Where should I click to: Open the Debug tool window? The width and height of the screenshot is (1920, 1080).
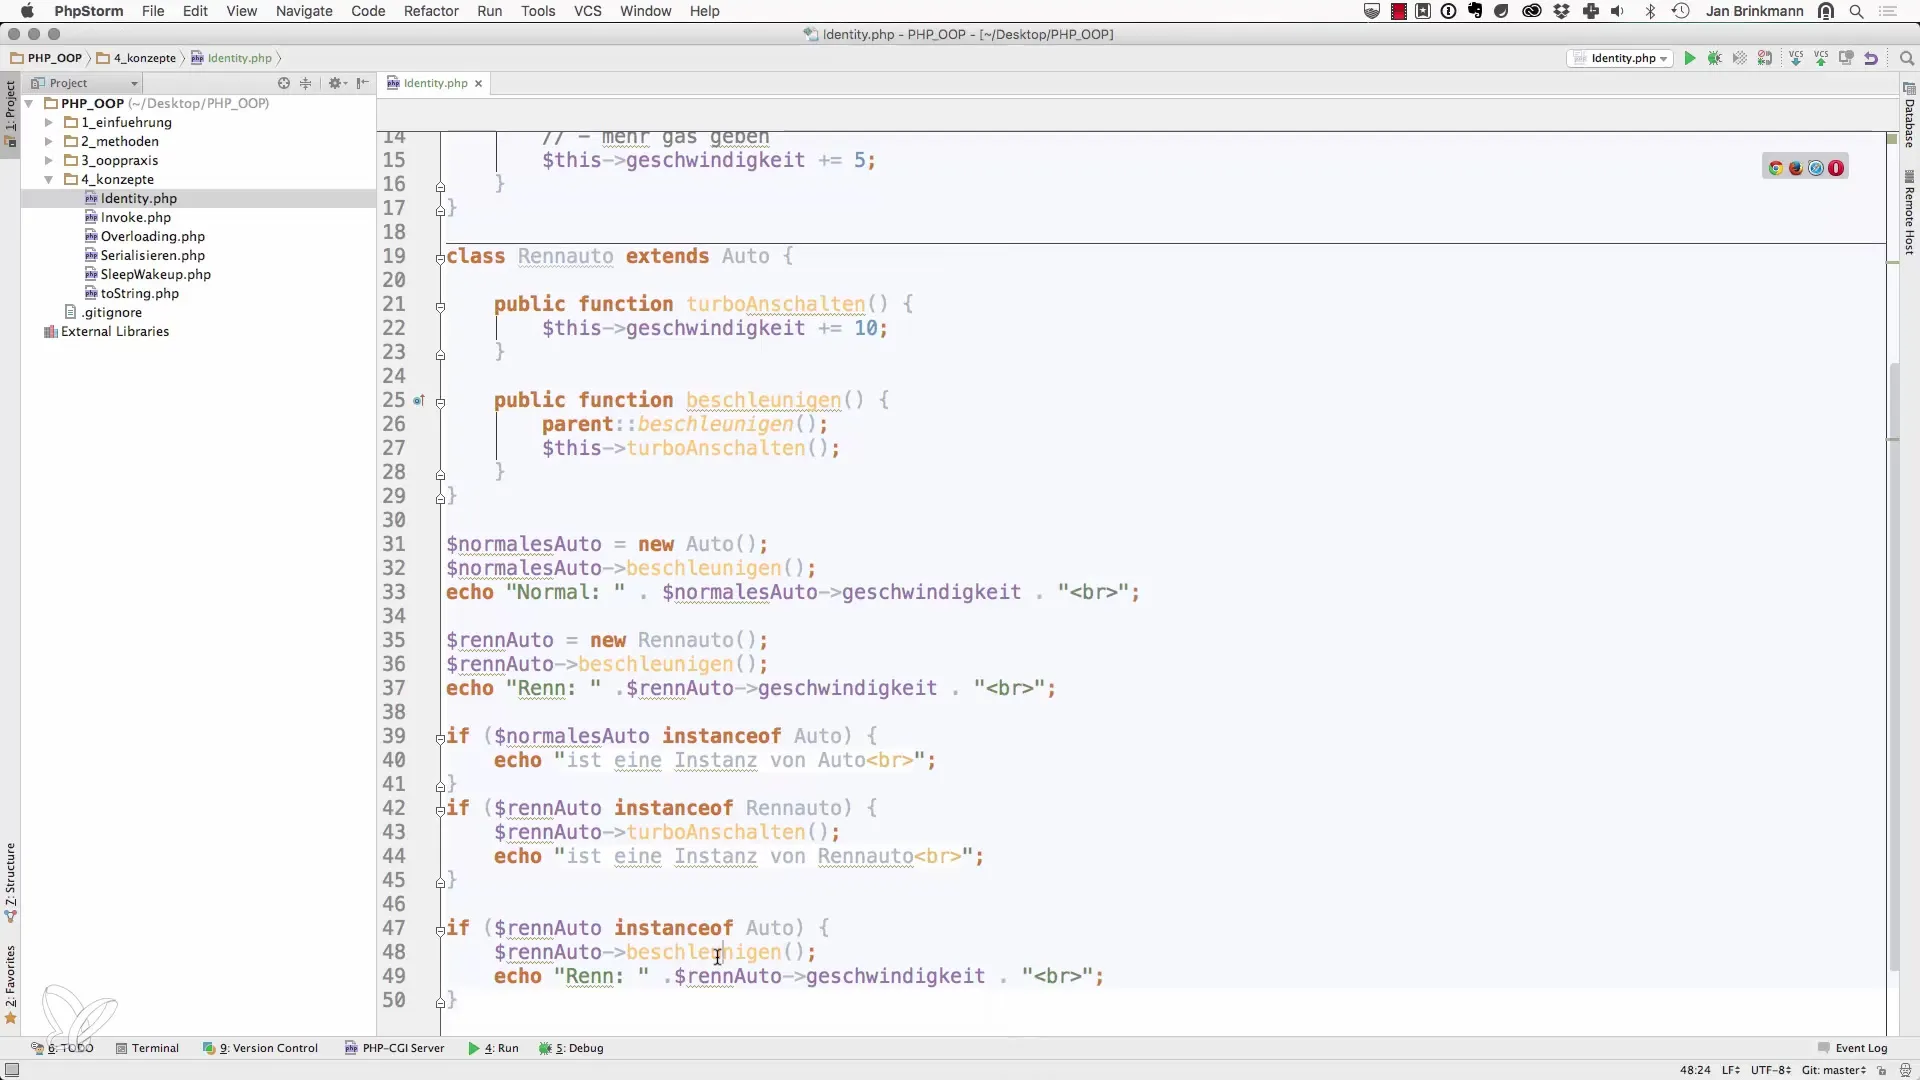point(571,1048)
